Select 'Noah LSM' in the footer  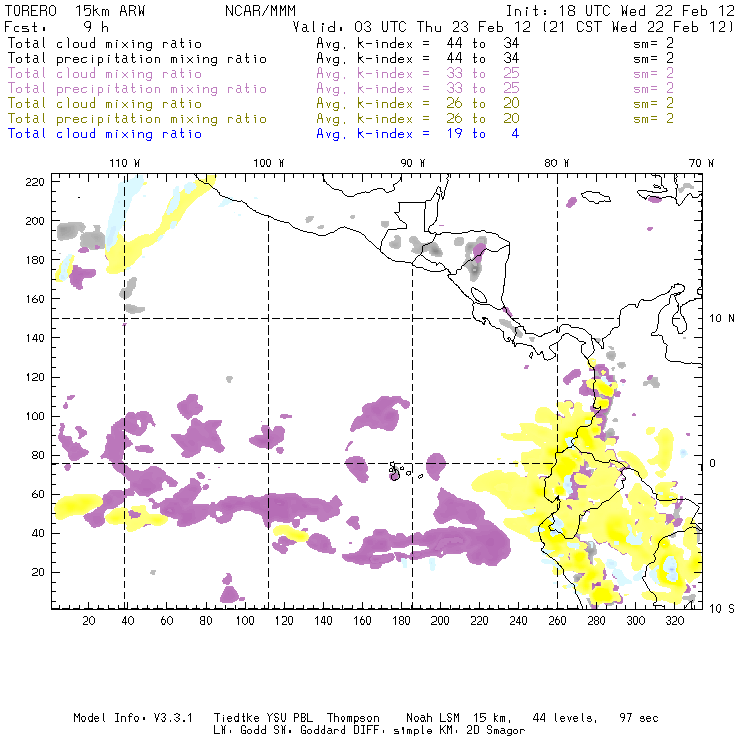(x=433, y=718)
